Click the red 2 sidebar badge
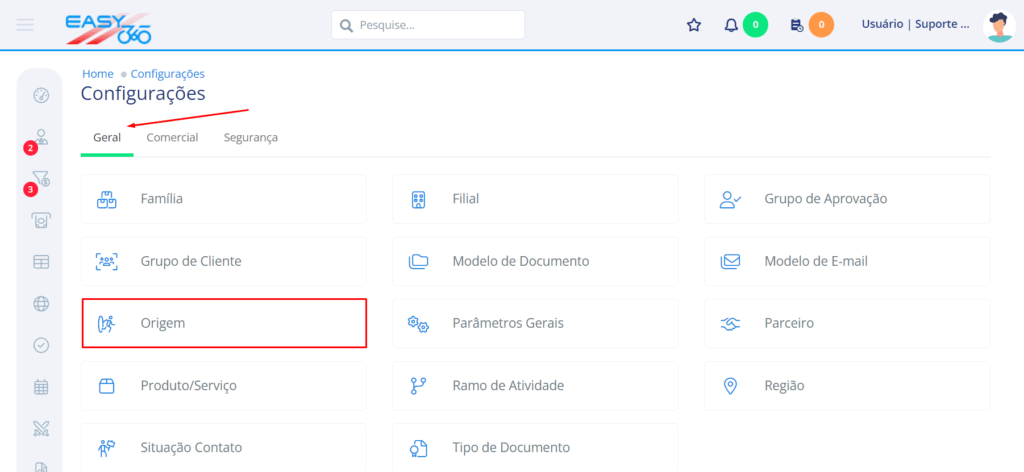 [30, 148]
